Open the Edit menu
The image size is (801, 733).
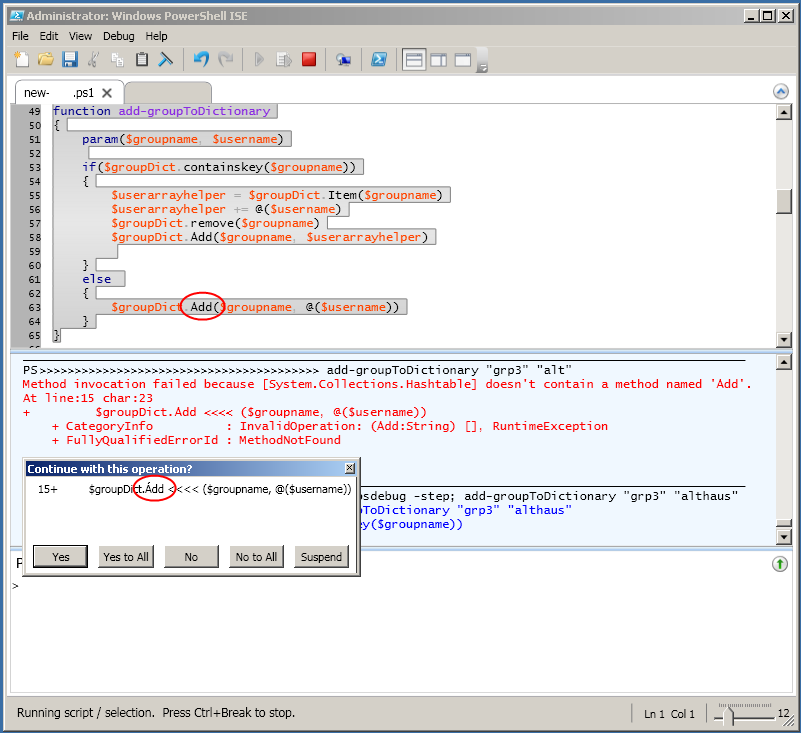[x=49, y=36]
